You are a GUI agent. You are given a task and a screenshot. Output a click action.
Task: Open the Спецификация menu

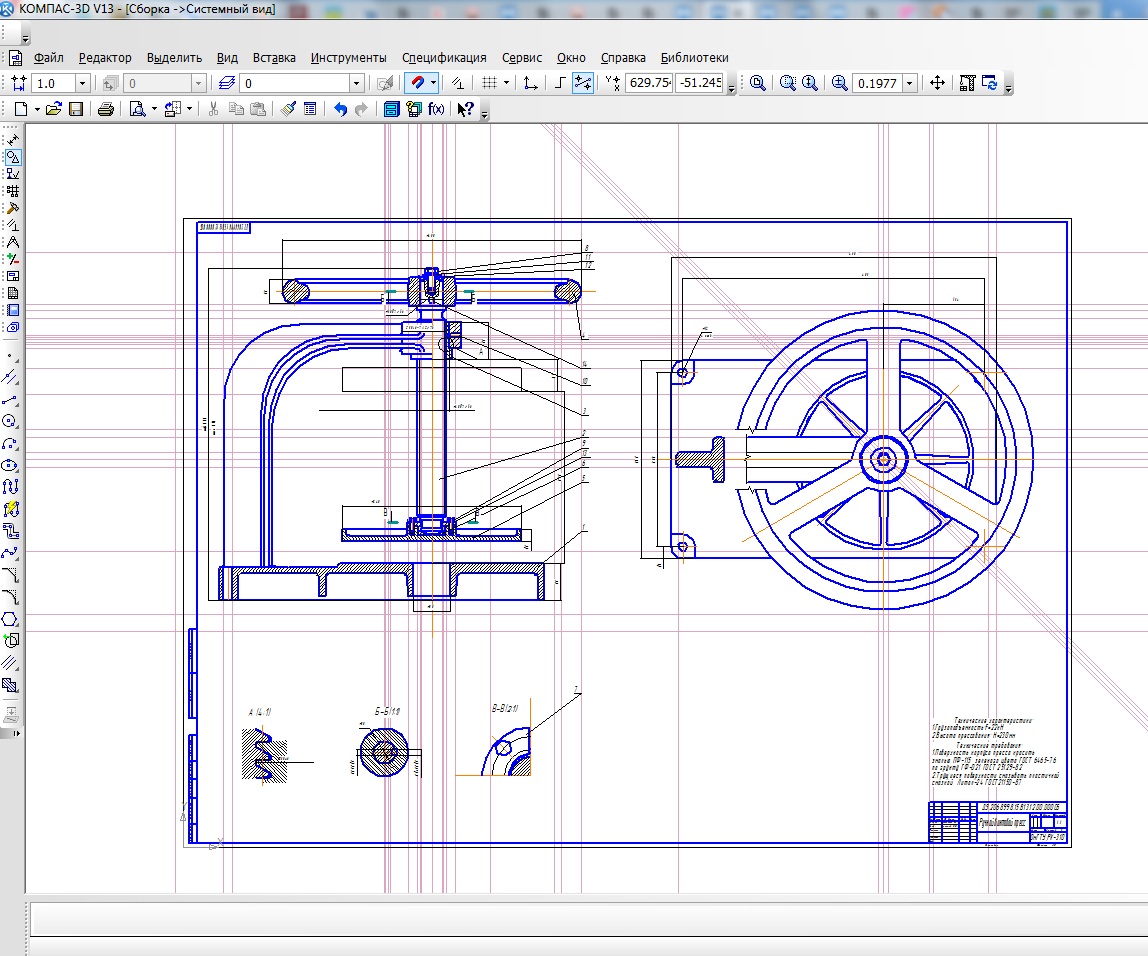444,58
